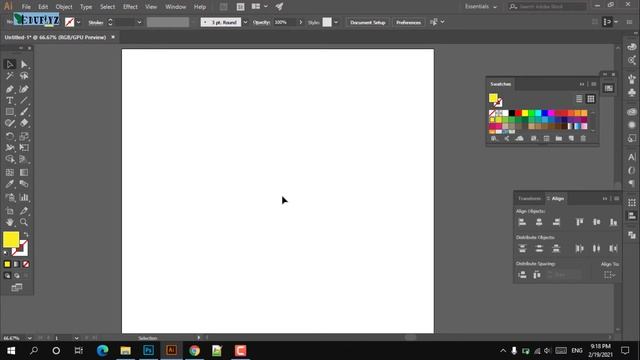Set fill mode to Color

7,264
